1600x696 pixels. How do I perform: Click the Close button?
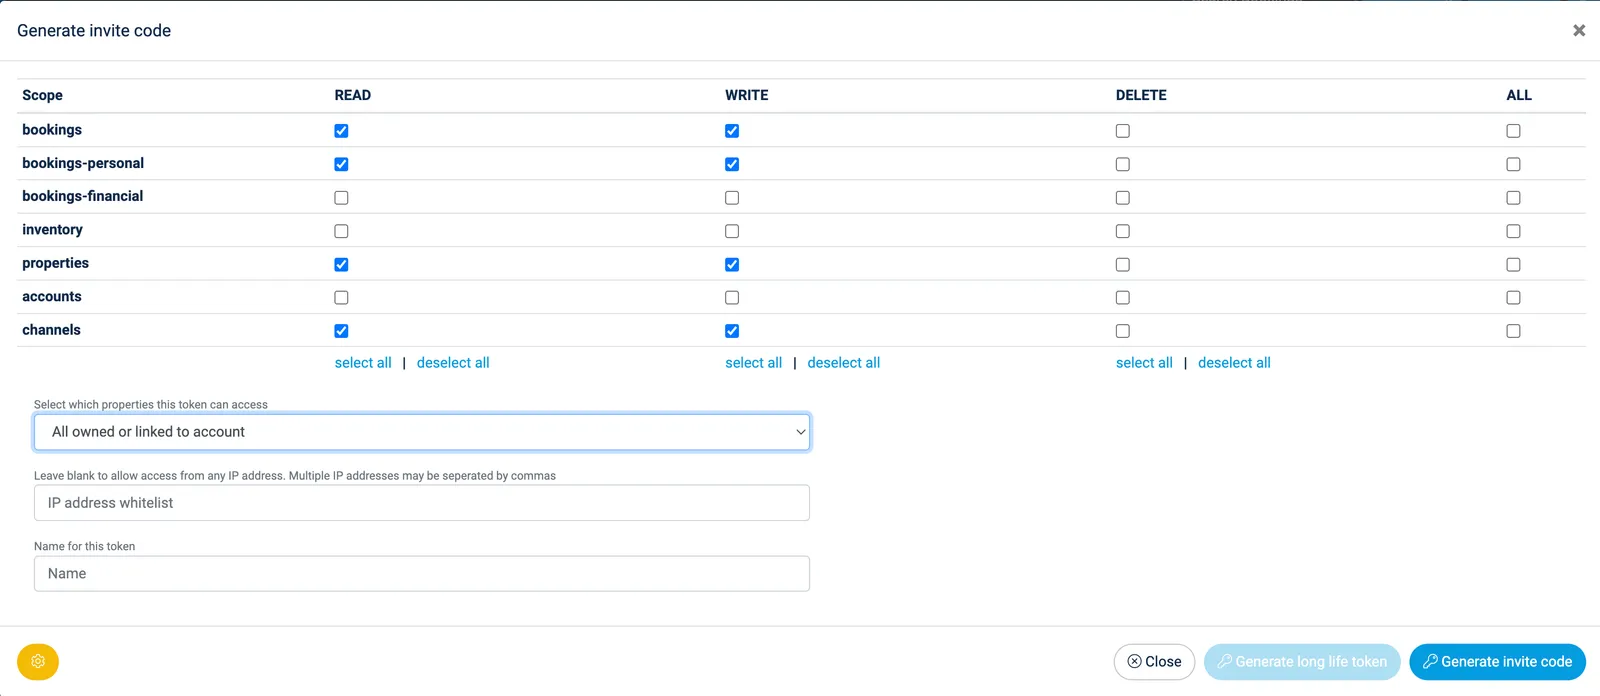pos(1154,662)
